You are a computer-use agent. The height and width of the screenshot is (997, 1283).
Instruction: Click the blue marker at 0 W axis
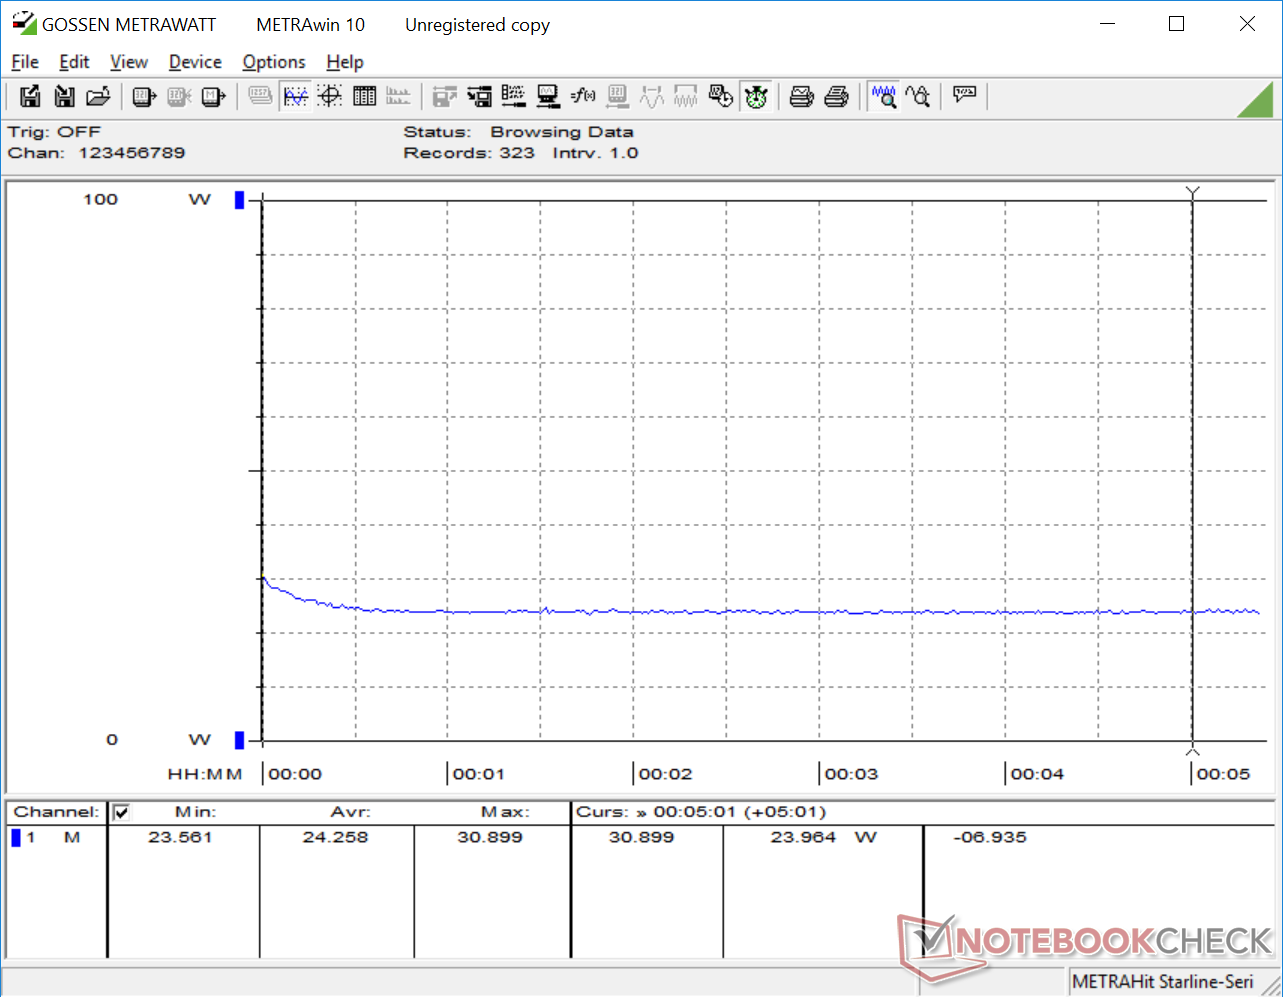[x=239, y=740]
